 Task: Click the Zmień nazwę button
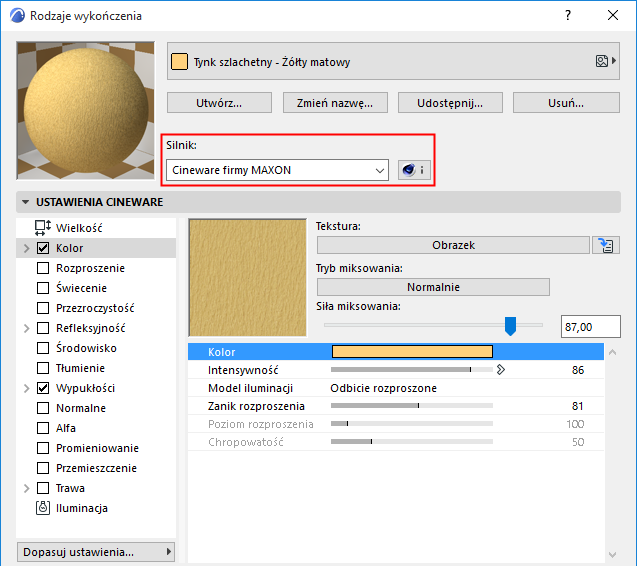tap(335, 103)
